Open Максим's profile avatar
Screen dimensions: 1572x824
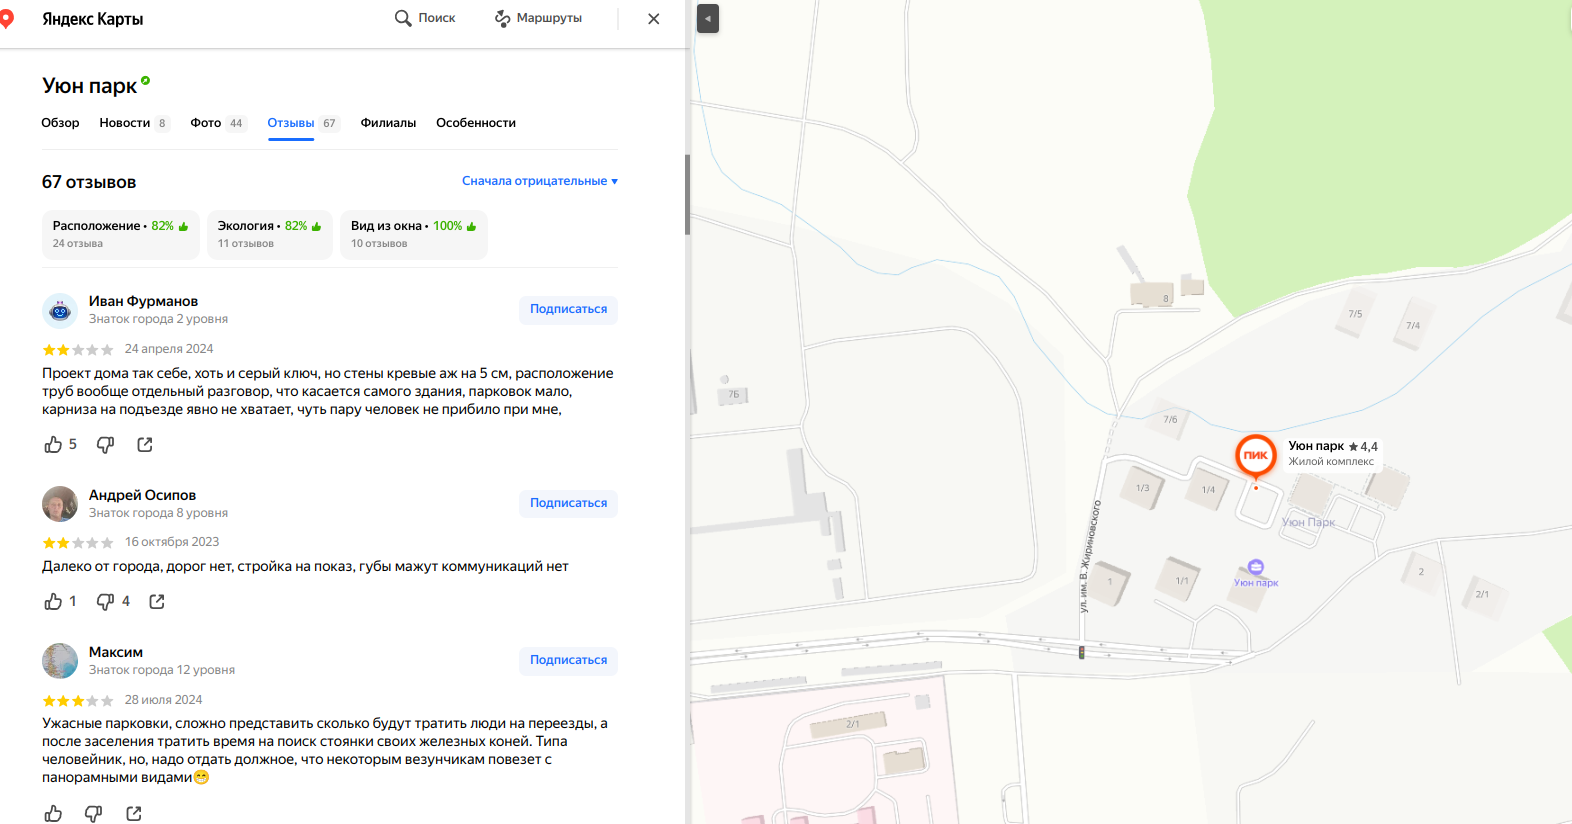pos(60,661)
